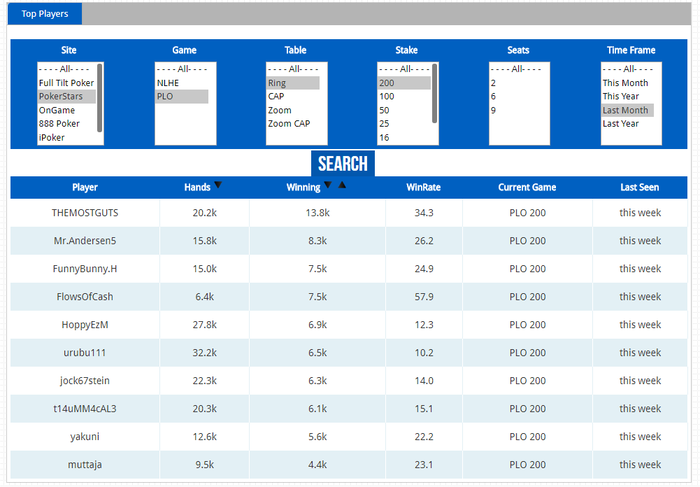Screen dimensions: 700x487
Task: Click the Last Seen column header
Action: [639, 187]
